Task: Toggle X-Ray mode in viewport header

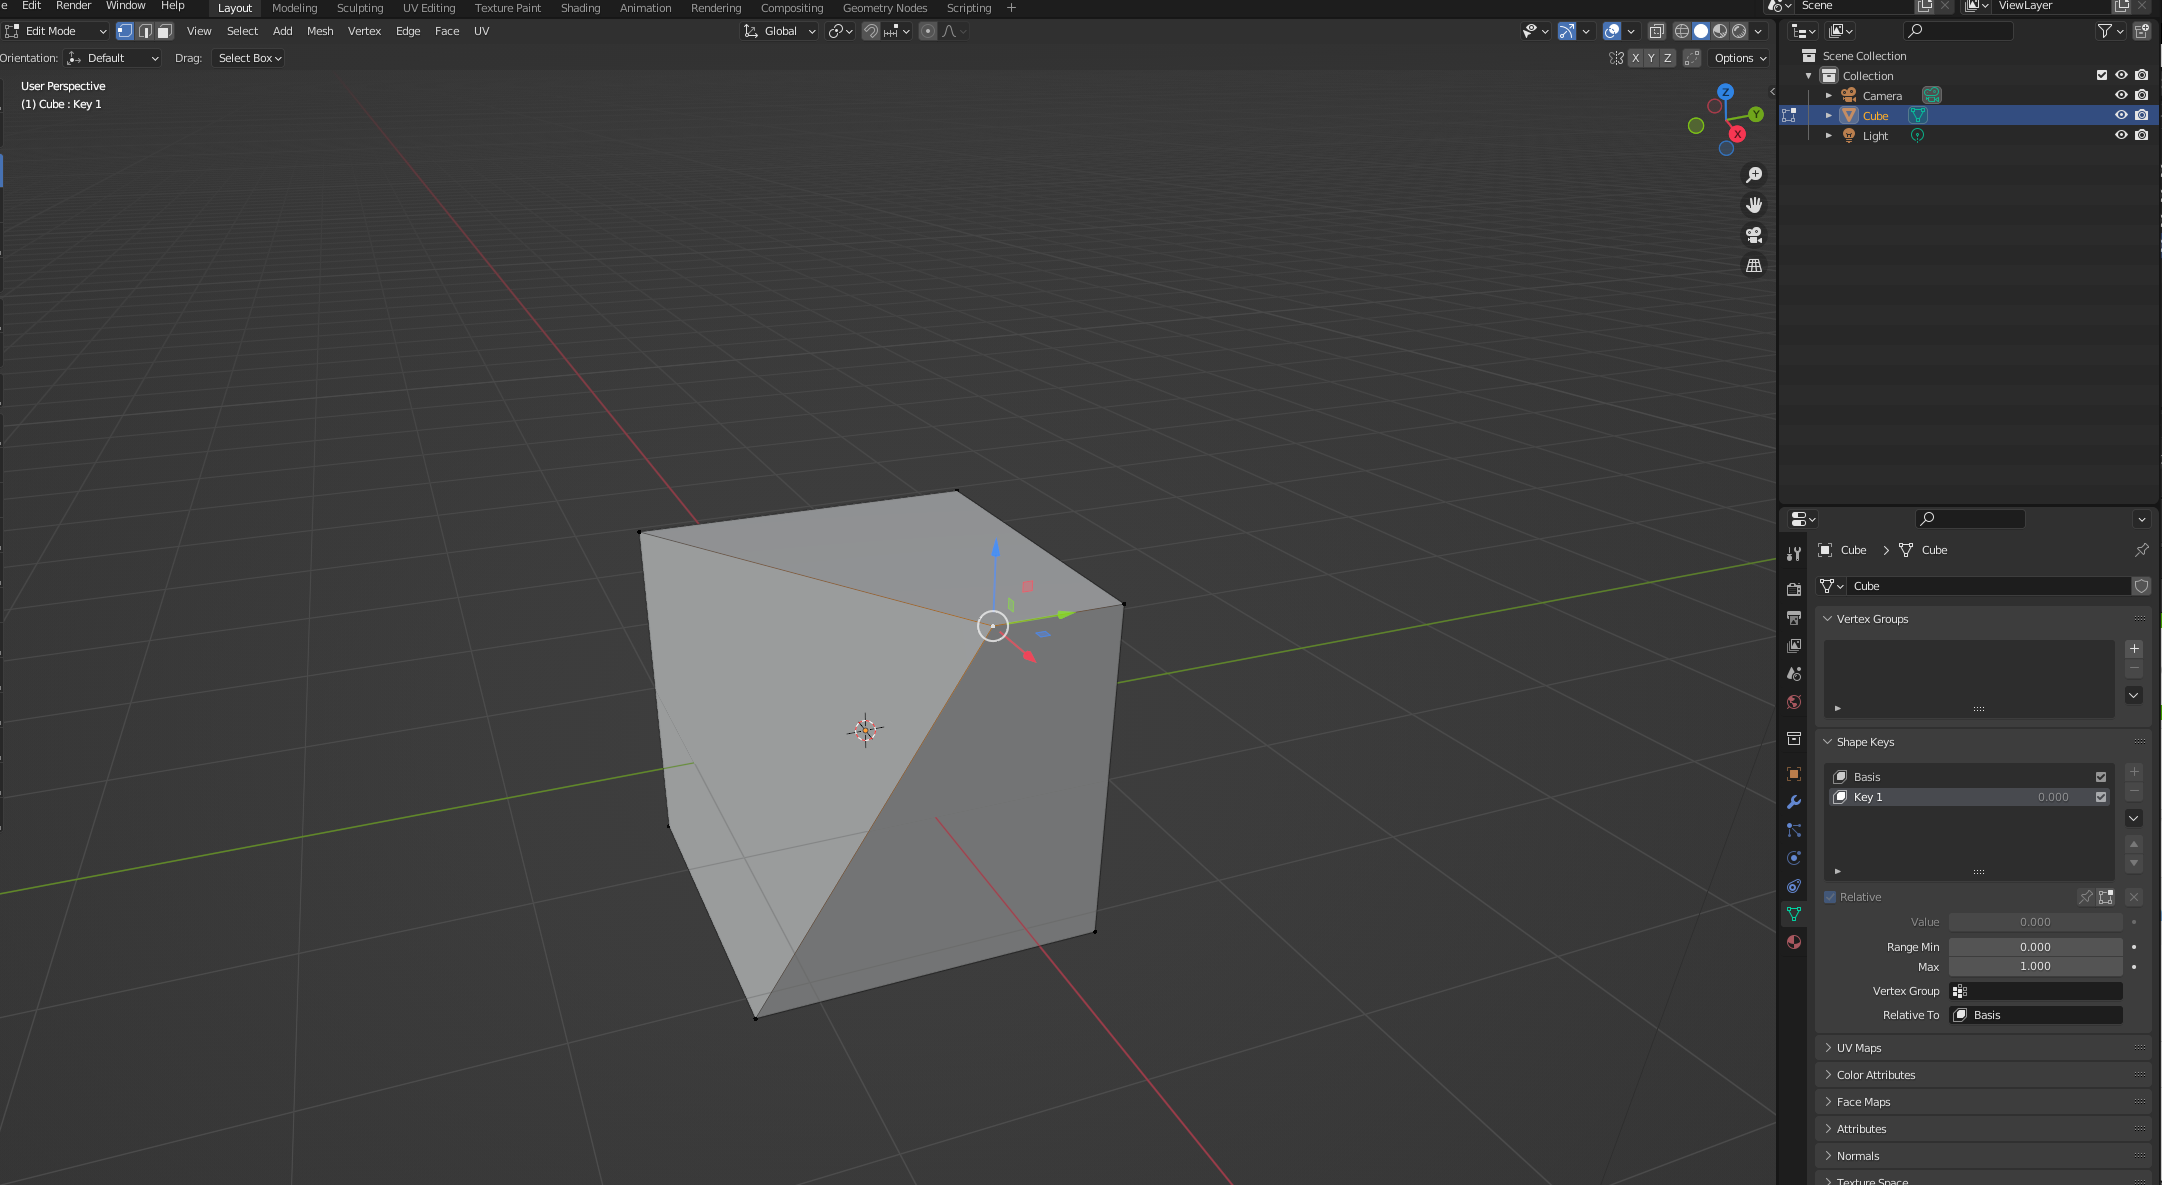Action: point(1659,31)
